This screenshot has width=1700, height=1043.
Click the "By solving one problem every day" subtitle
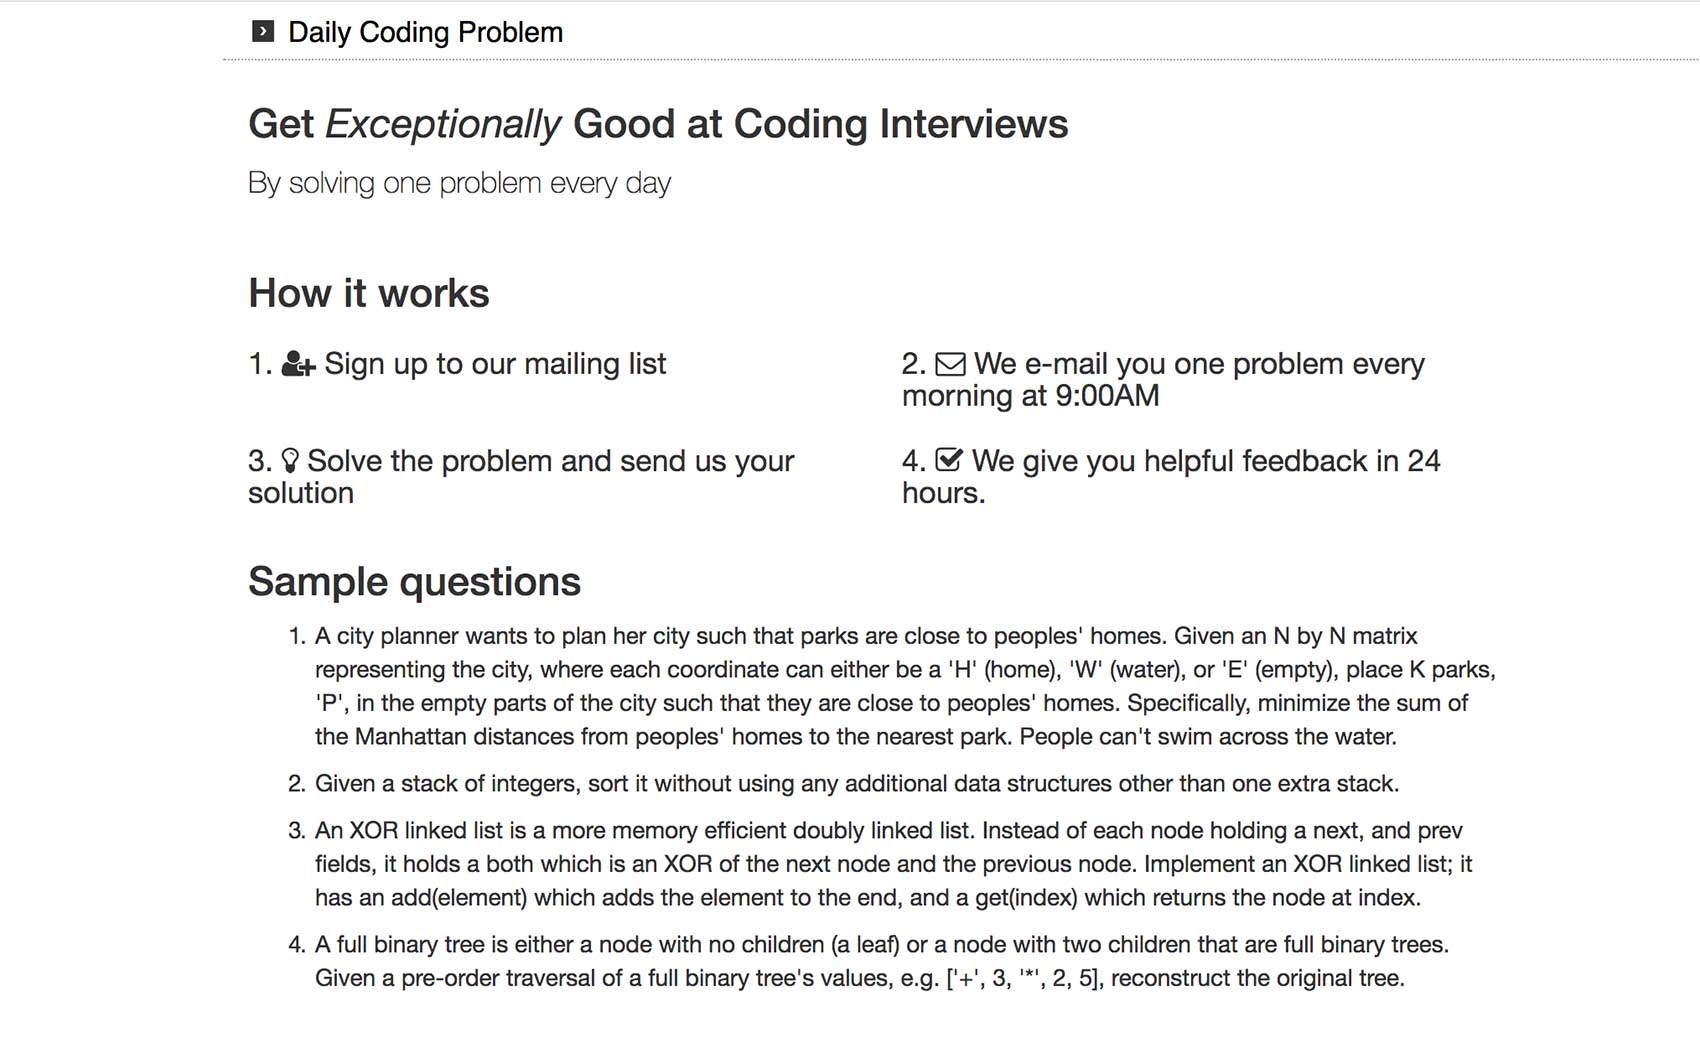click(459, 183)
